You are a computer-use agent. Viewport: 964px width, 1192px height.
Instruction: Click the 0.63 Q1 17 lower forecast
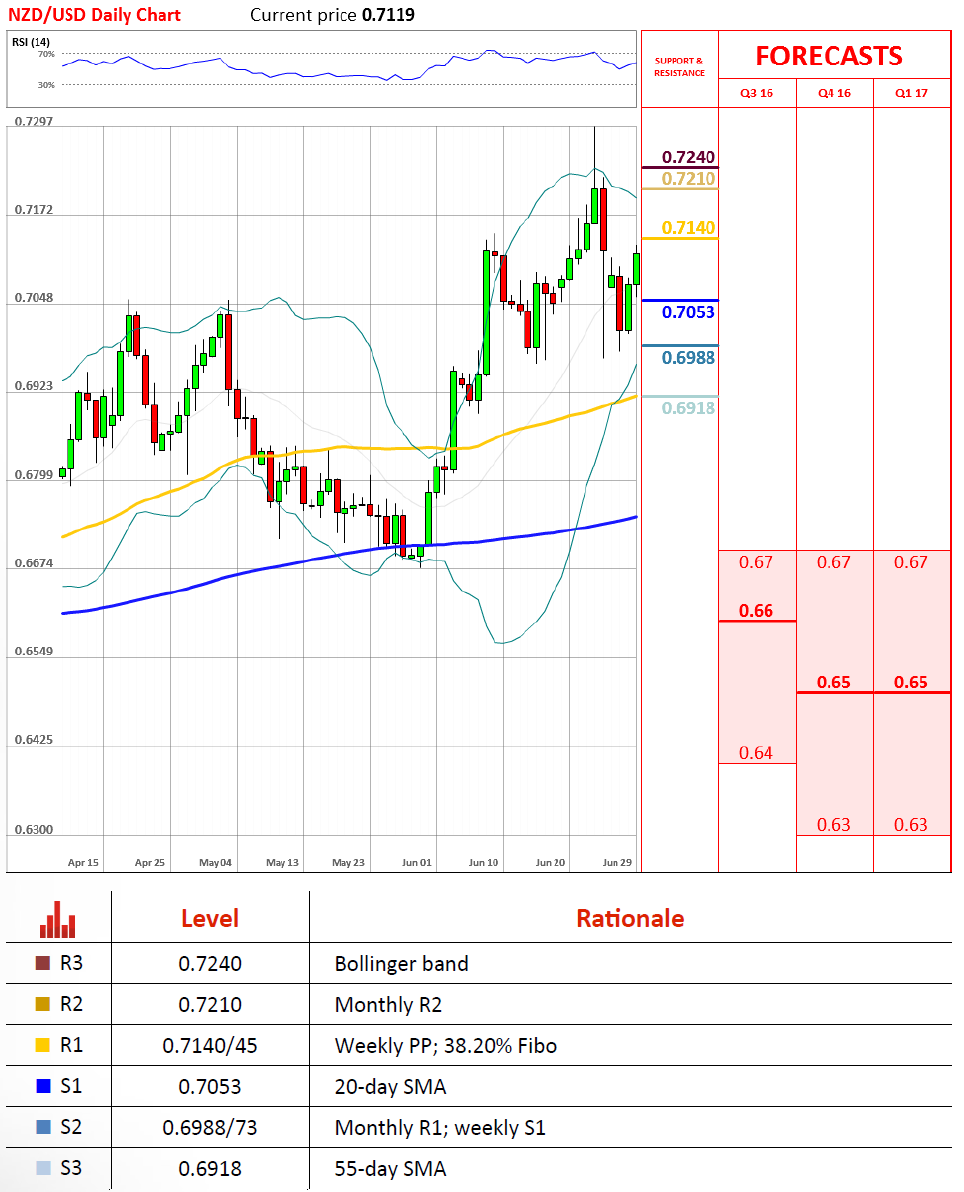click(911, 826)
